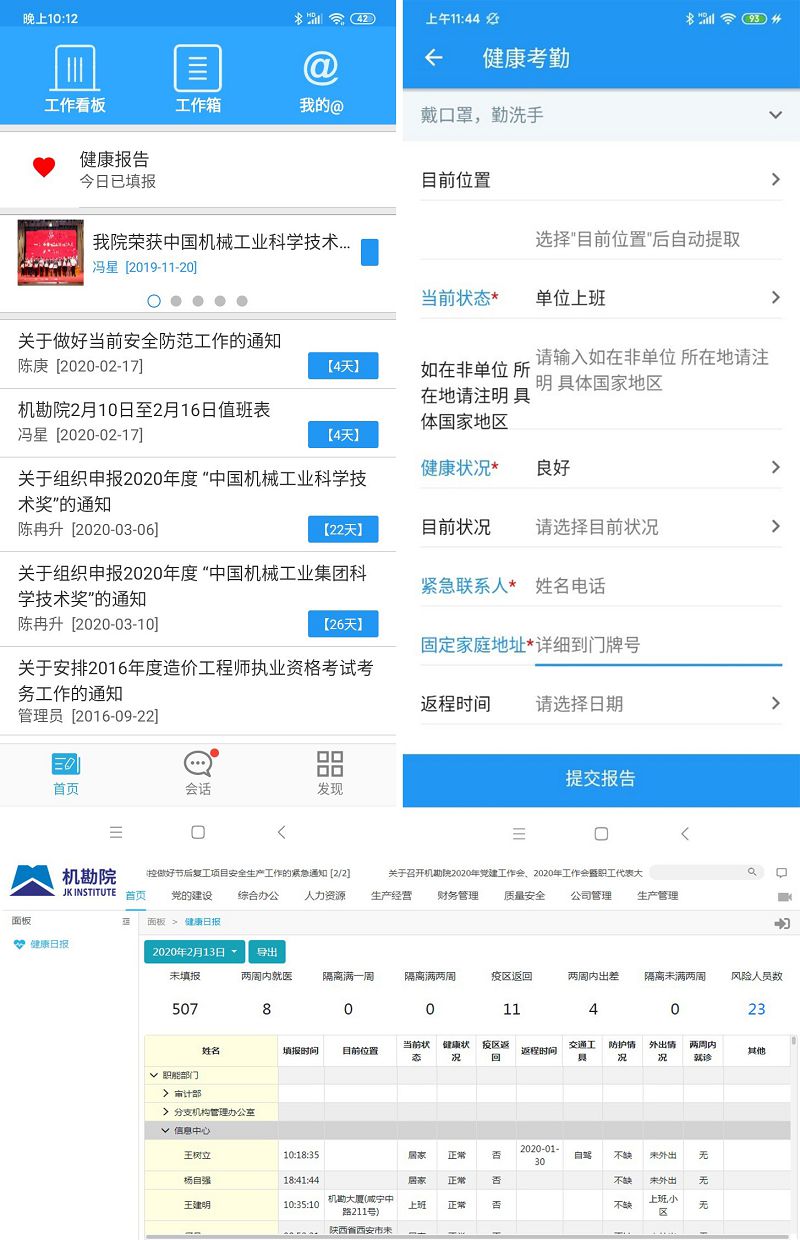Tap the 我的@ mentions icon
The image size is (800, 1240).
click(x=321, y=70)
